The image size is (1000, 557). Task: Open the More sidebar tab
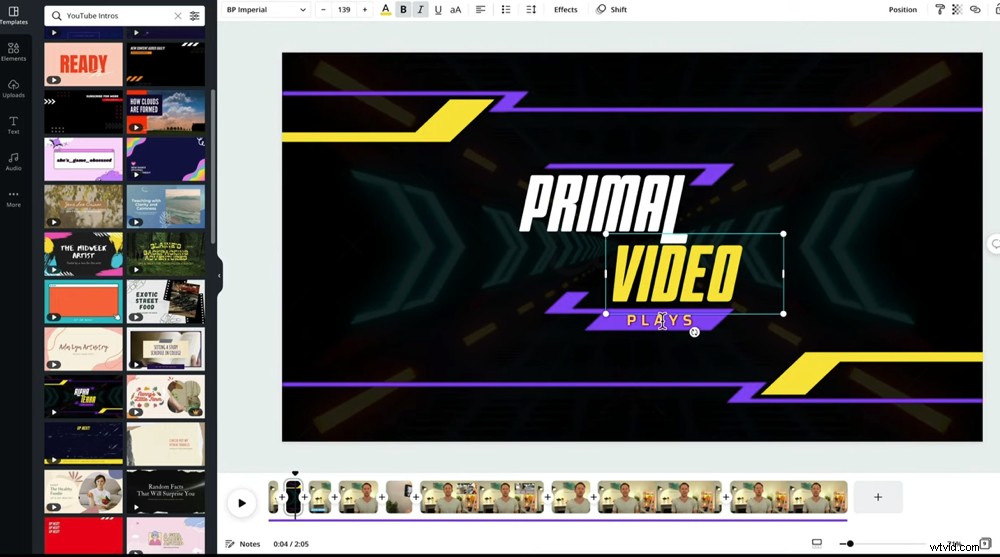tap(13, 198)
